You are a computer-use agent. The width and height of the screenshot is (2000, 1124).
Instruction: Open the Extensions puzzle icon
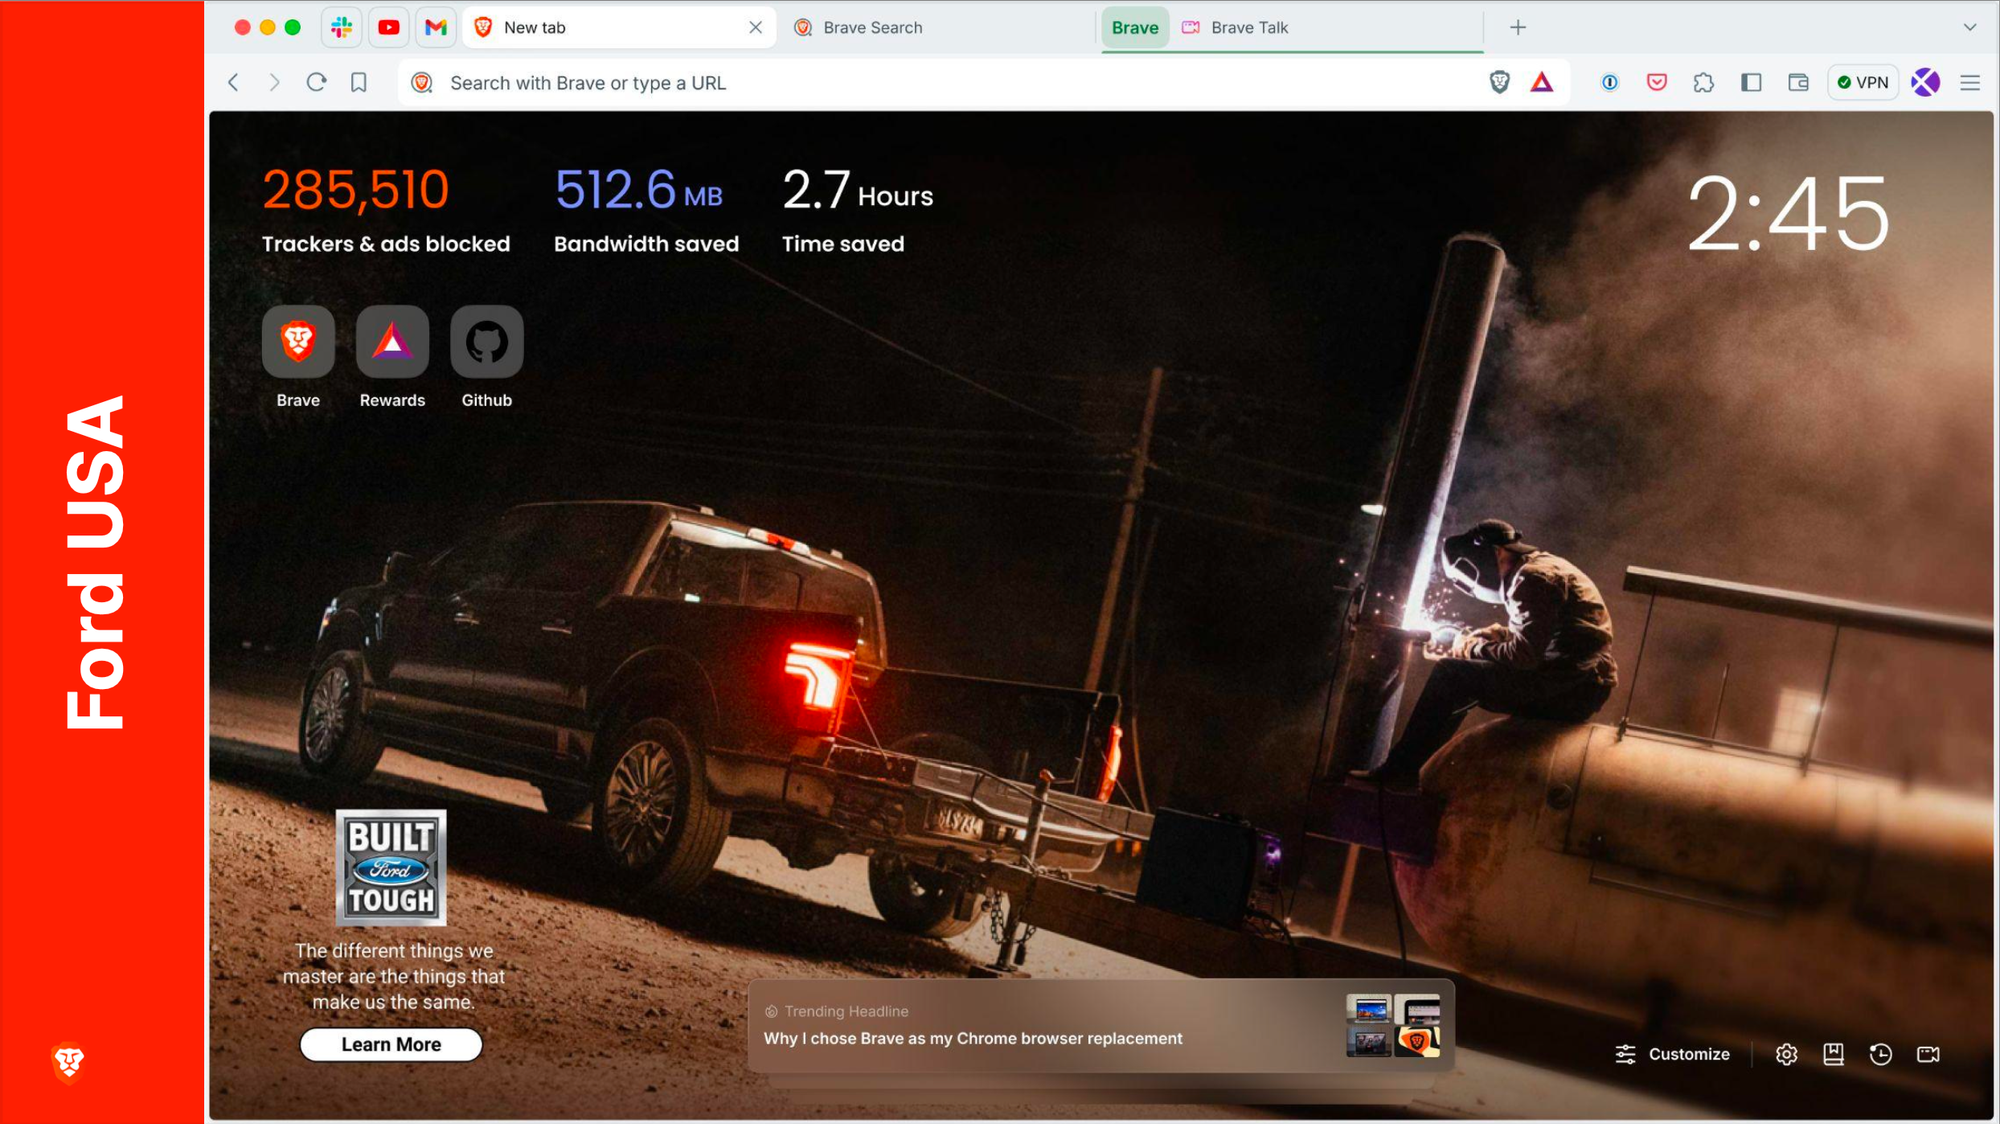coord(1703,83)
